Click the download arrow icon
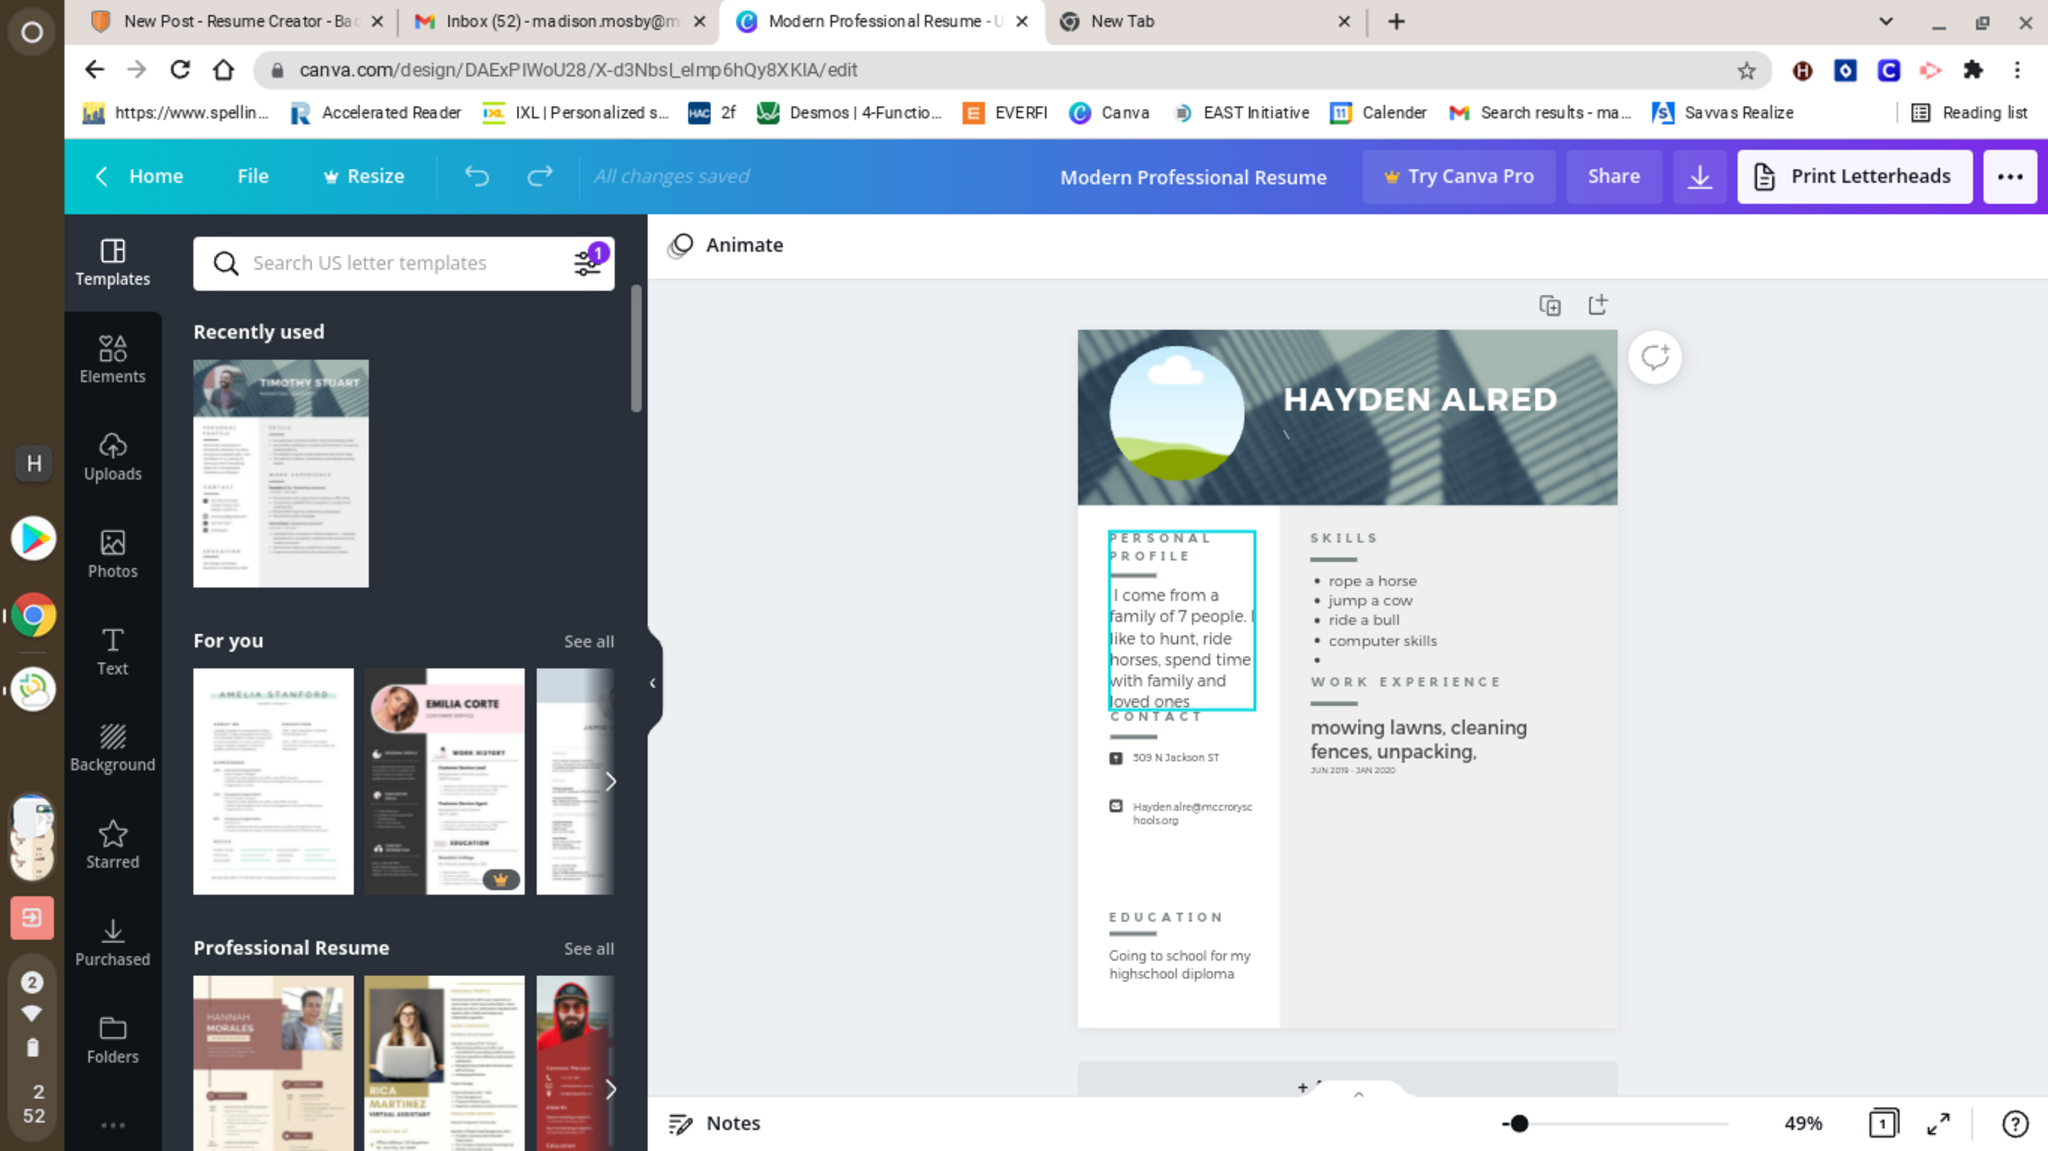 1699,177
